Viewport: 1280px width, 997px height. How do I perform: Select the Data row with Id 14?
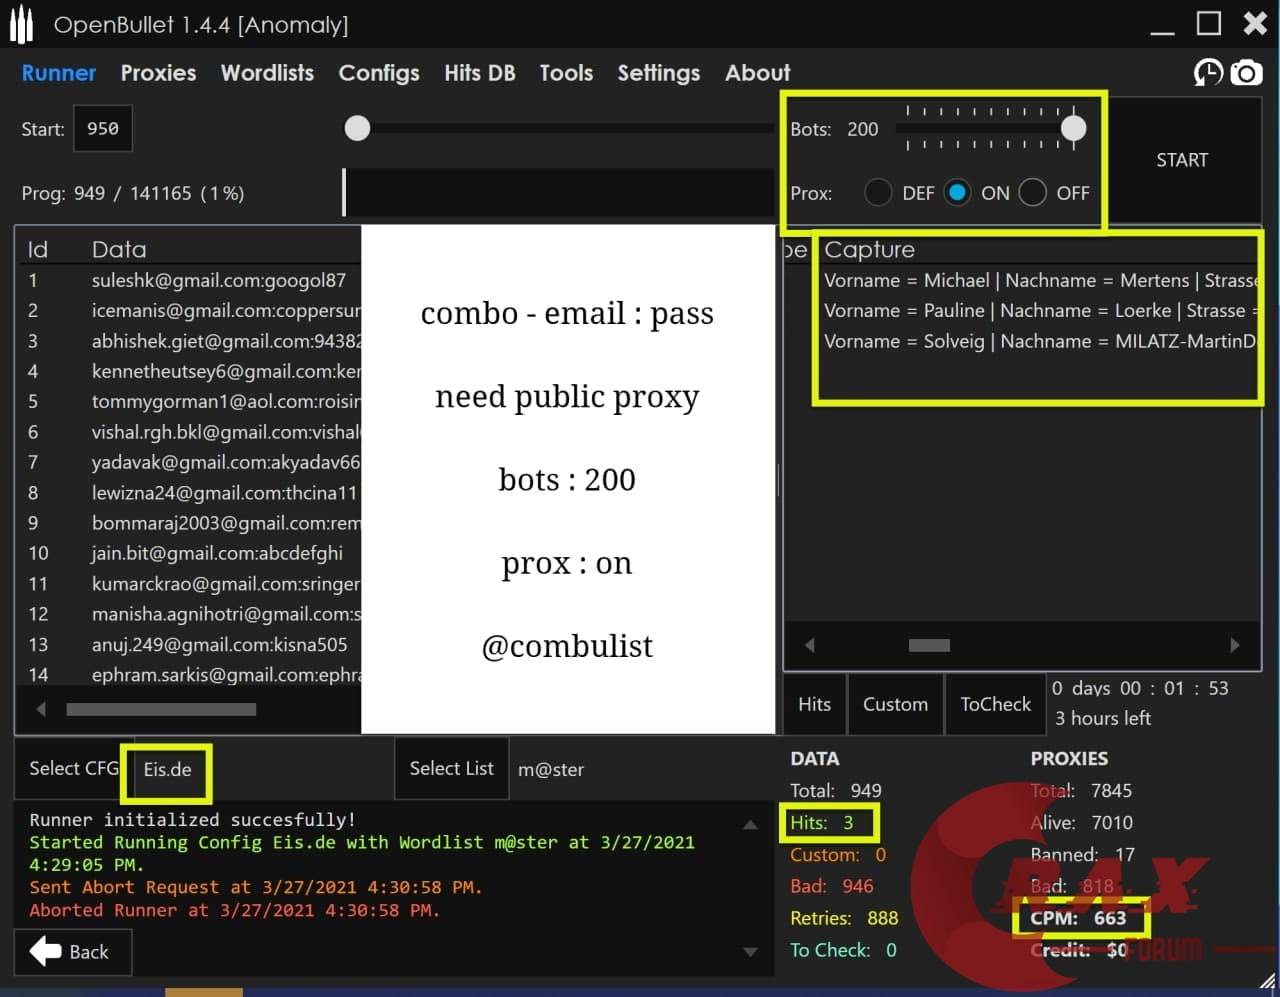190,674
